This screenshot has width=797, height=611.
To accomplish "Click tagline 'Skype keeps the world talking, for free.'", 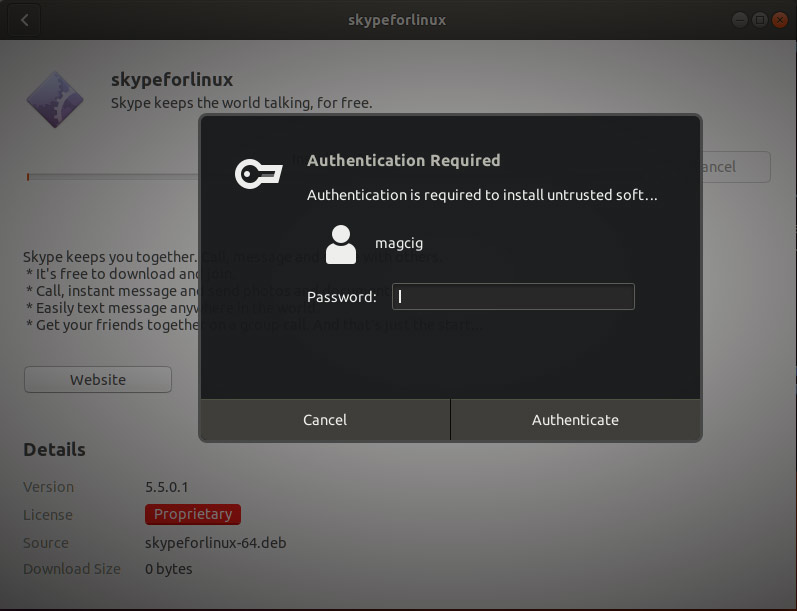I will (241, 103).
